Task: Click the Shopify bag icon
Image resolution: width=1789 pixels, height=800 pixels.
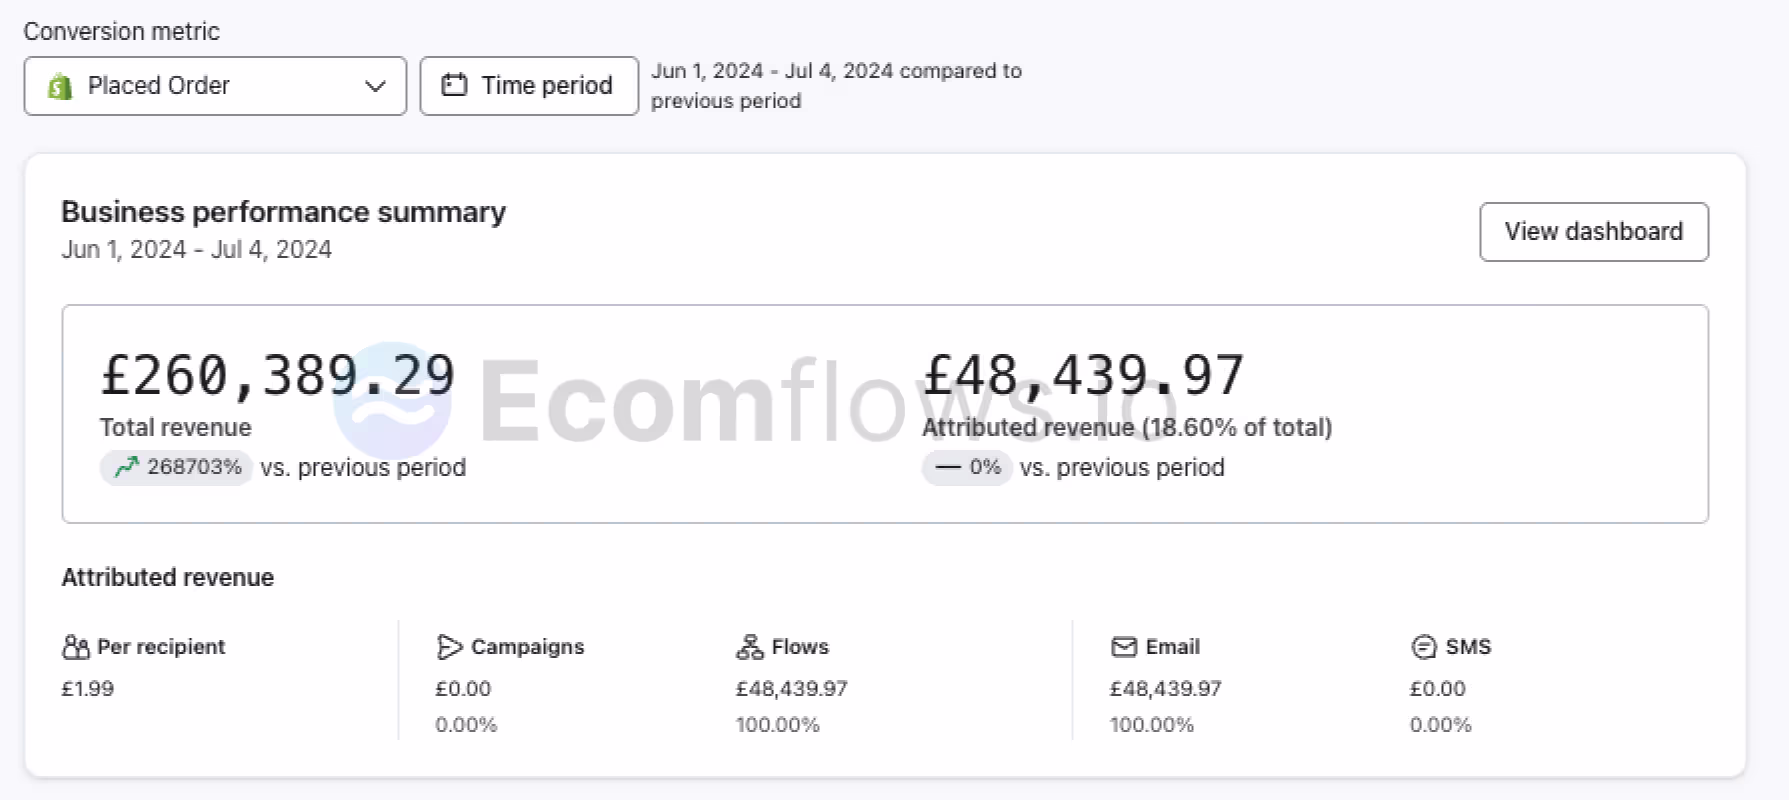Action: [x=60, y=87]
